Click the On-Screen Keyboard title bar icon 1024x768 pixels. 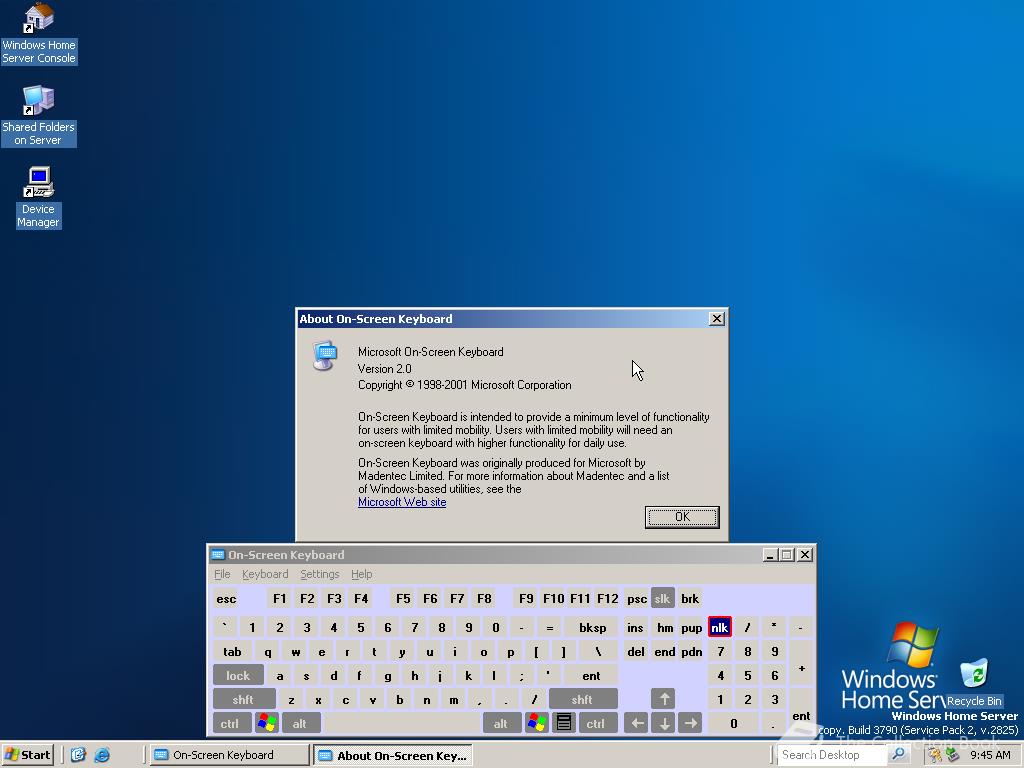point(217,555)
